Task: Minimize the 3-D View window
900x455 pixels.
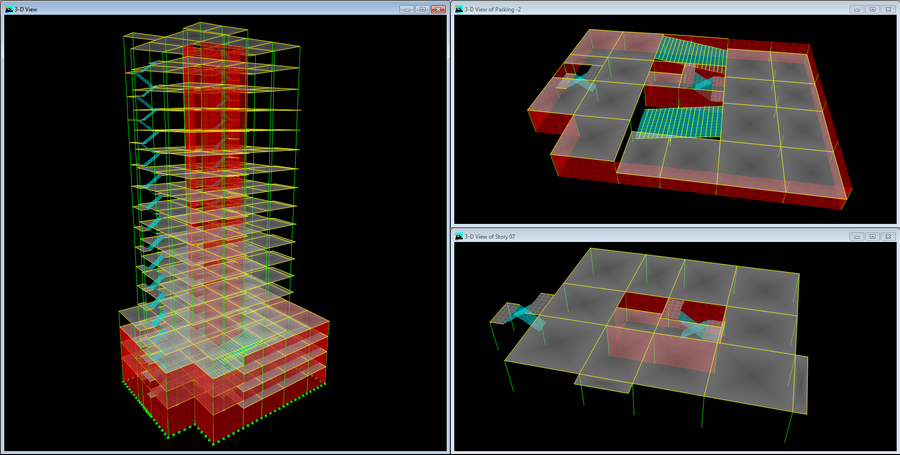Action: [407, 9]
